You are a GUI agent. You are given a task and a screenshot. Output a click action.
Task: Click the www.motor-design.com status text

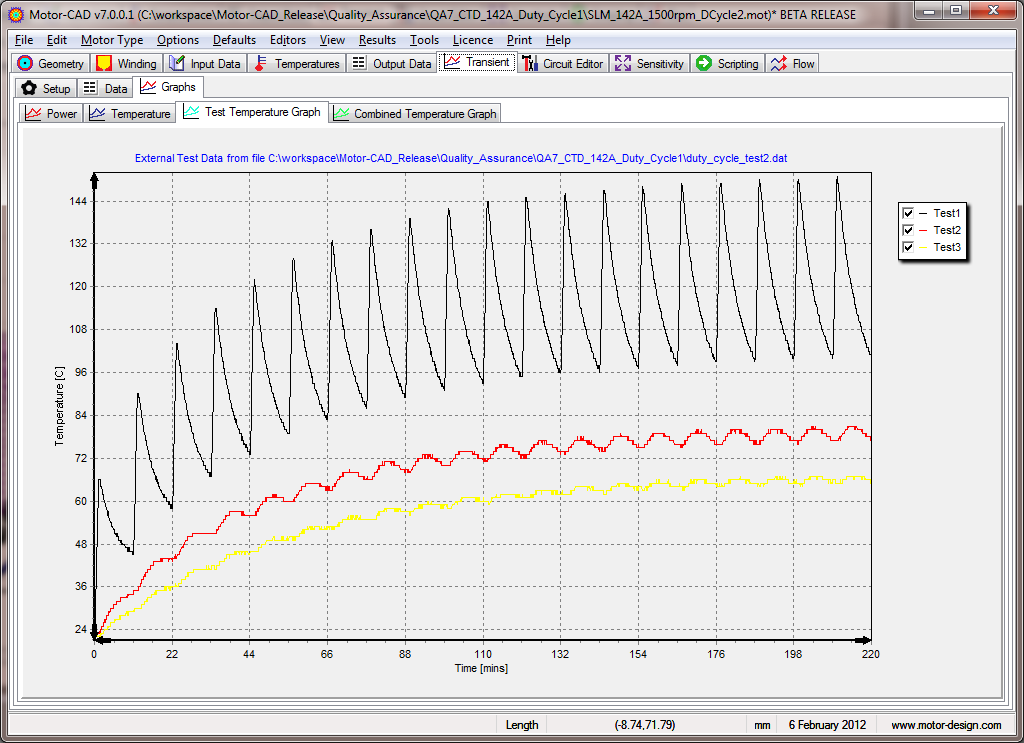(x=946, y=725)
